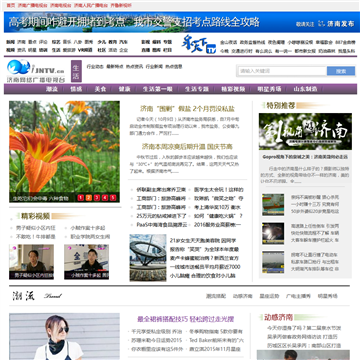Viewport: 360px width, 360px height.
Task: Click the blue 搜索 search button
Action: click(341, 71)
